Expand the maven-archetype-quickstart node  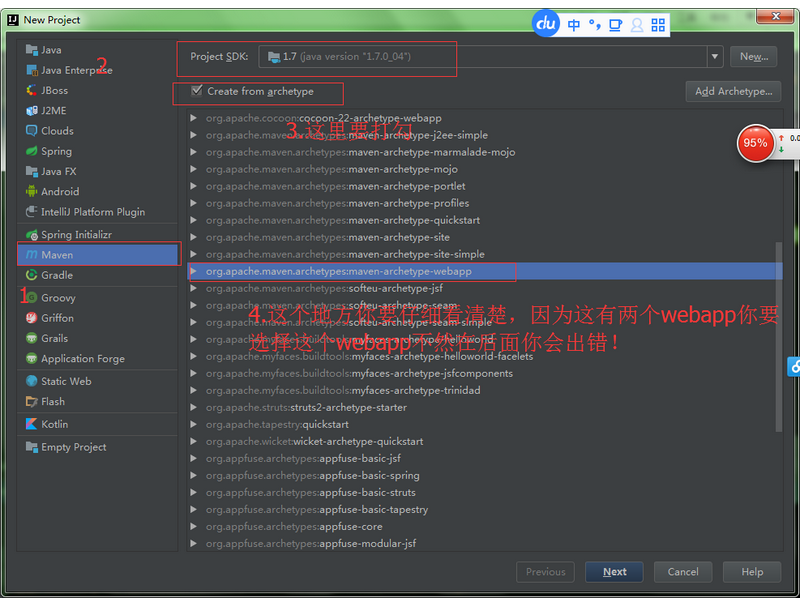(193, 220)
